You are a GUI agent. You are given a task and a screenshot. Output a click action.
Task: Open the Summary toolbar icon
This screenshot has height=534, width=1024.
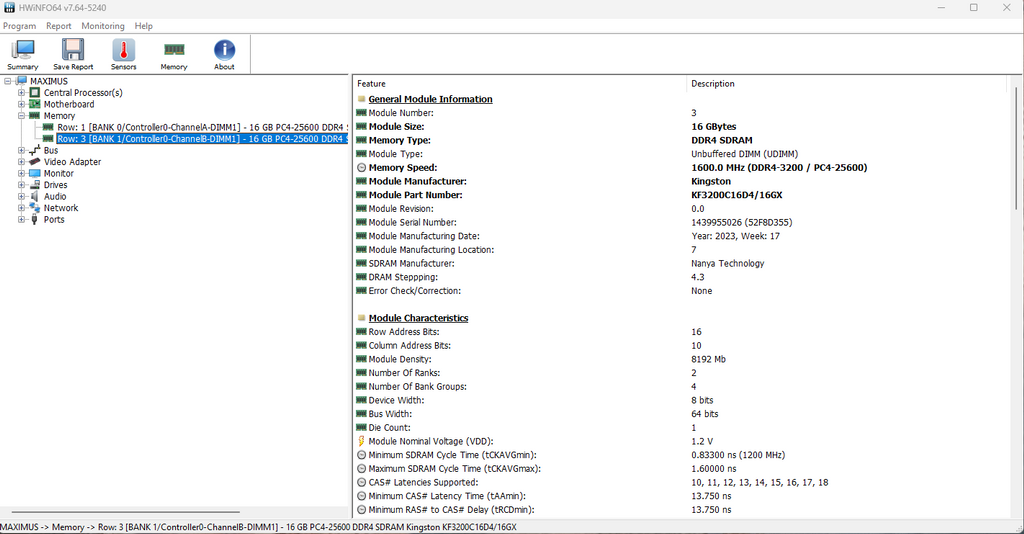pos(23,50)
